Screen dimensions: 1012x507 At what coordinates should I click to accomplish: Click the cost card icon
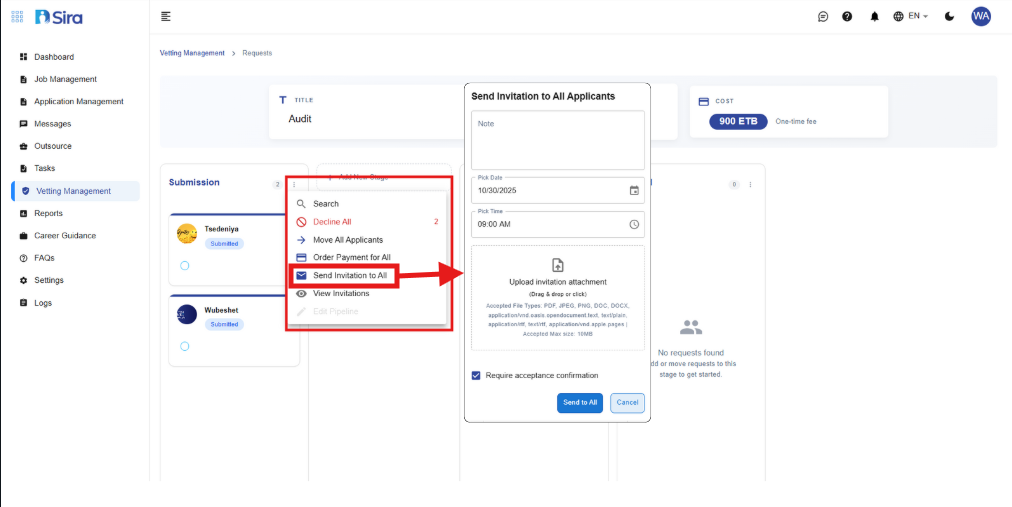[x=703, y=101]
